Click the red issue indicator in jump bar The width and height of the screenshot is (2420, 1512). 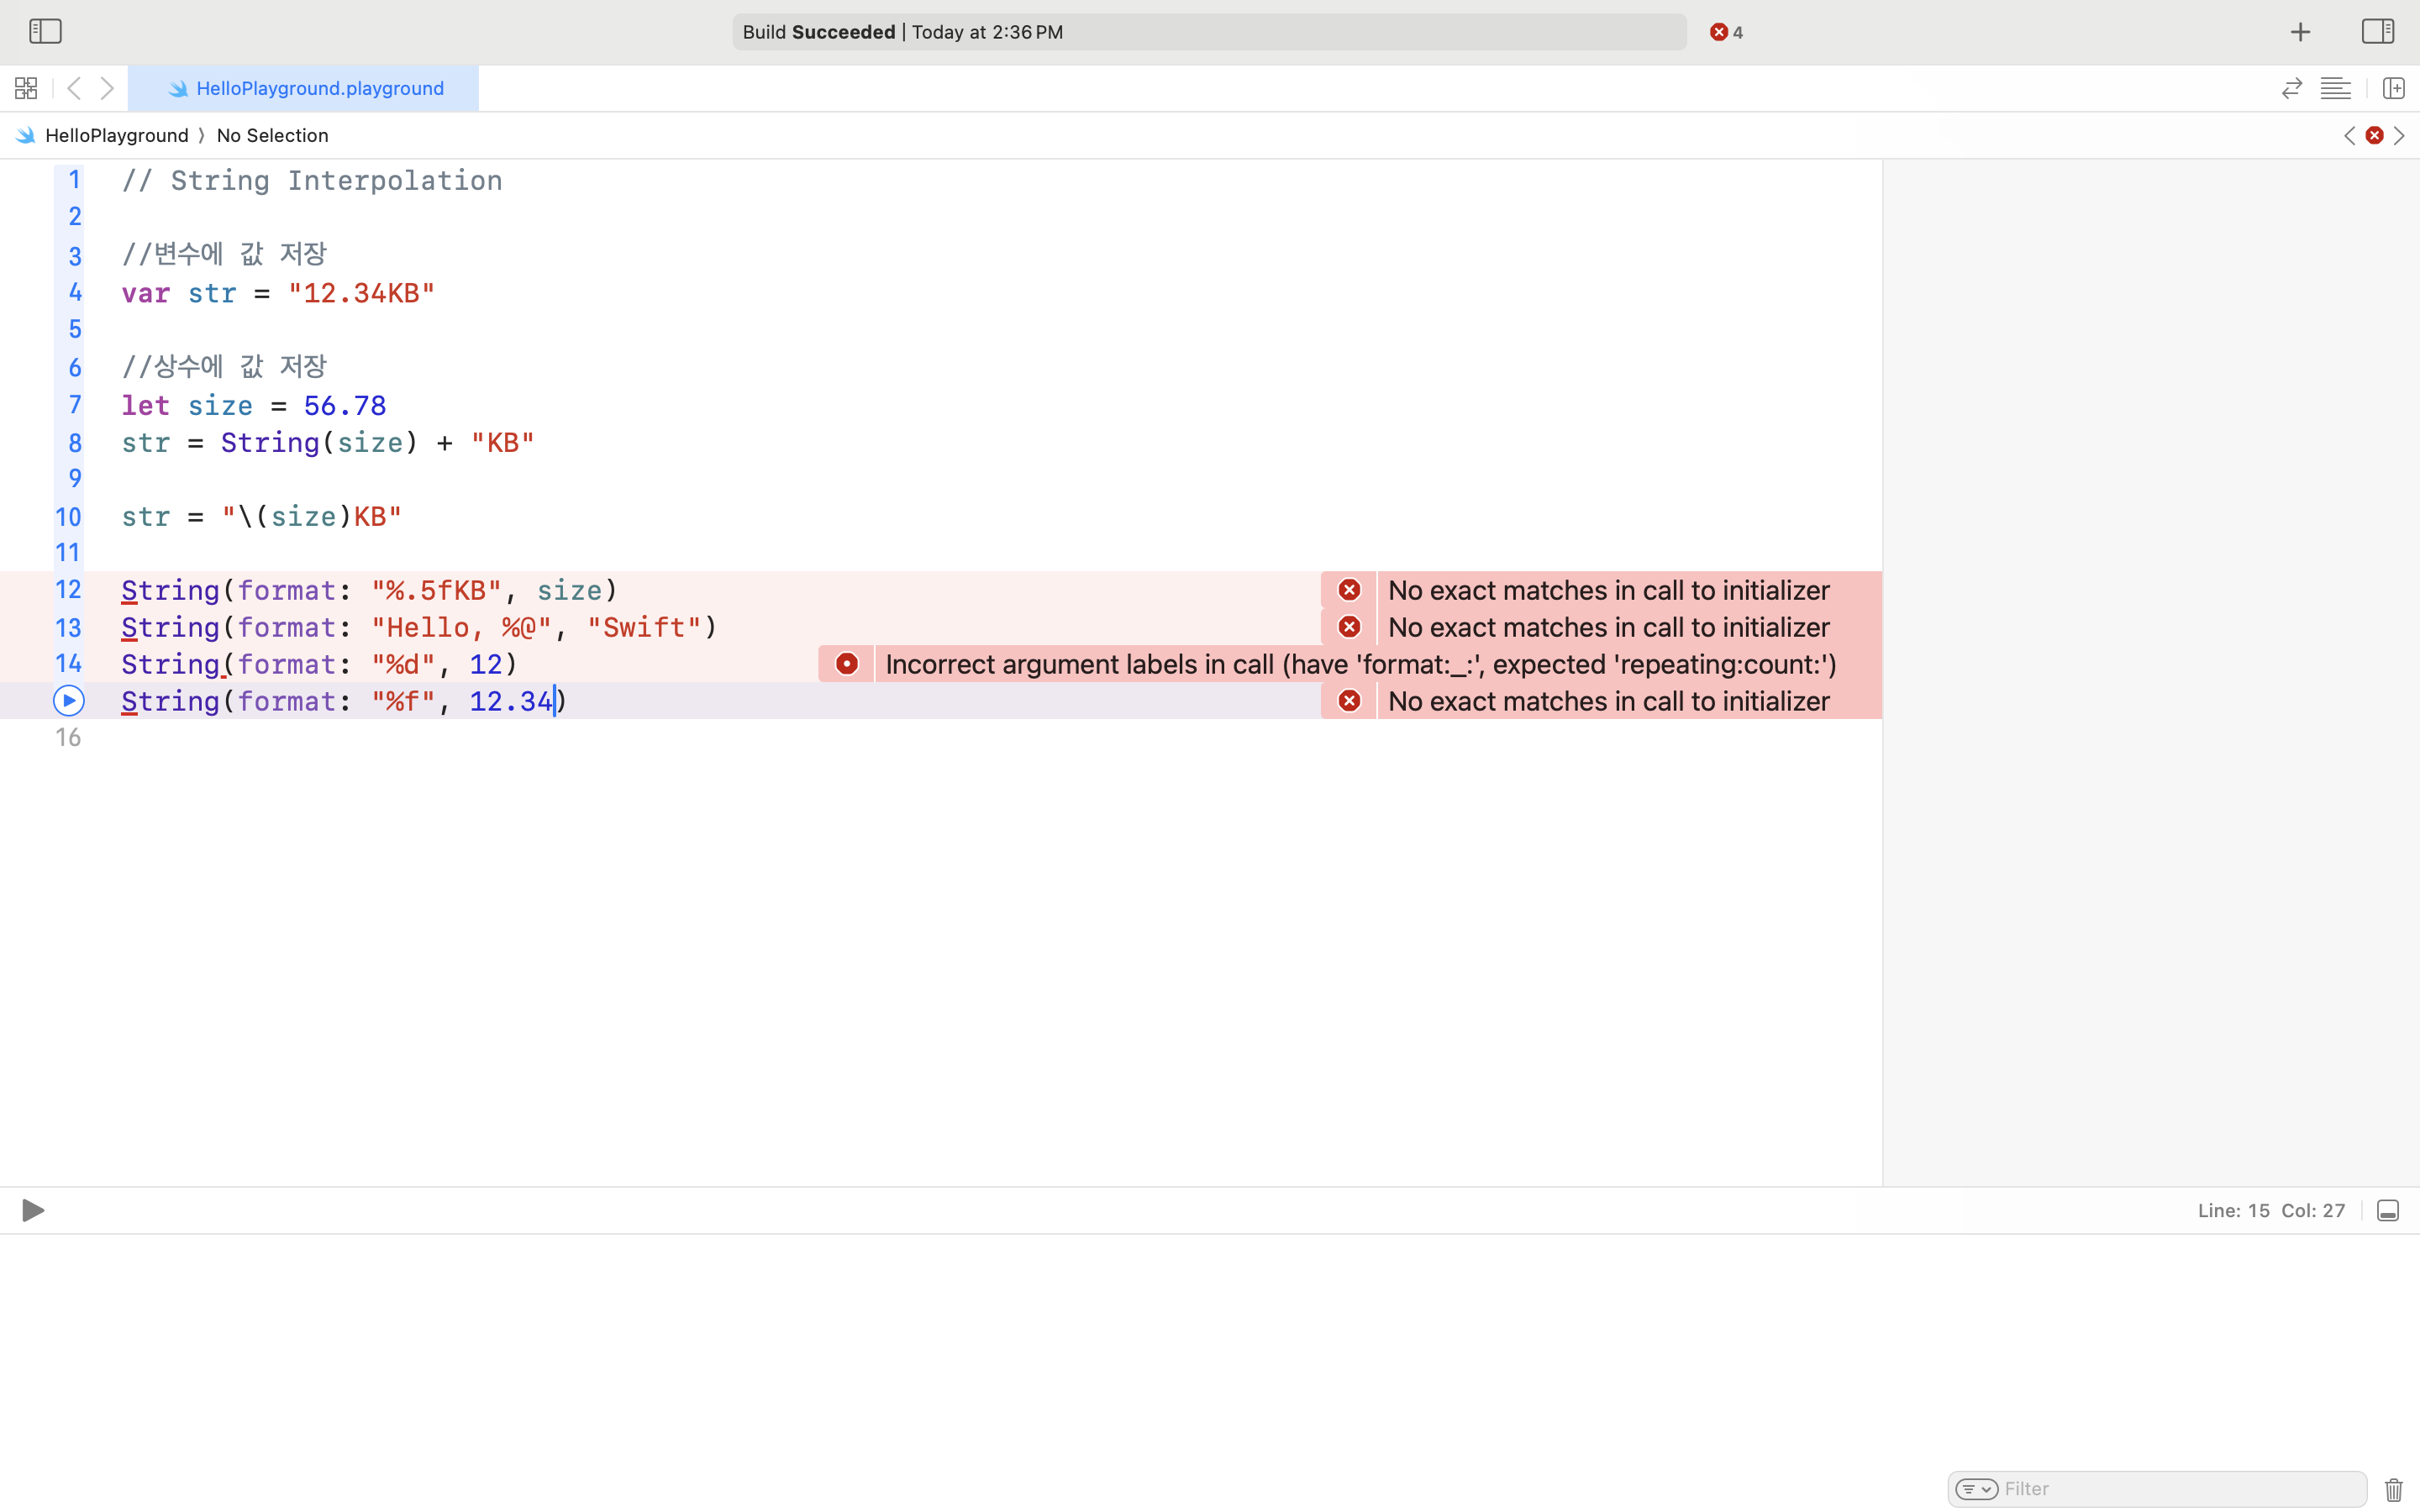point(2374,135)
